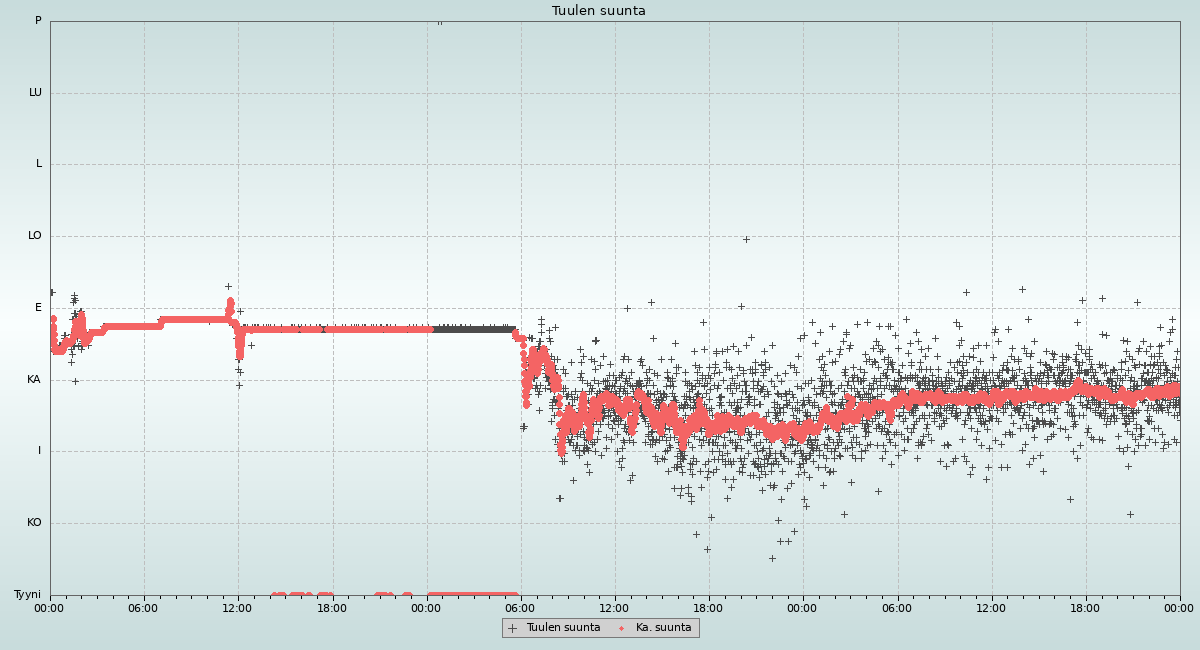Click the 'P' label on the y-axis

coord(38,21)
